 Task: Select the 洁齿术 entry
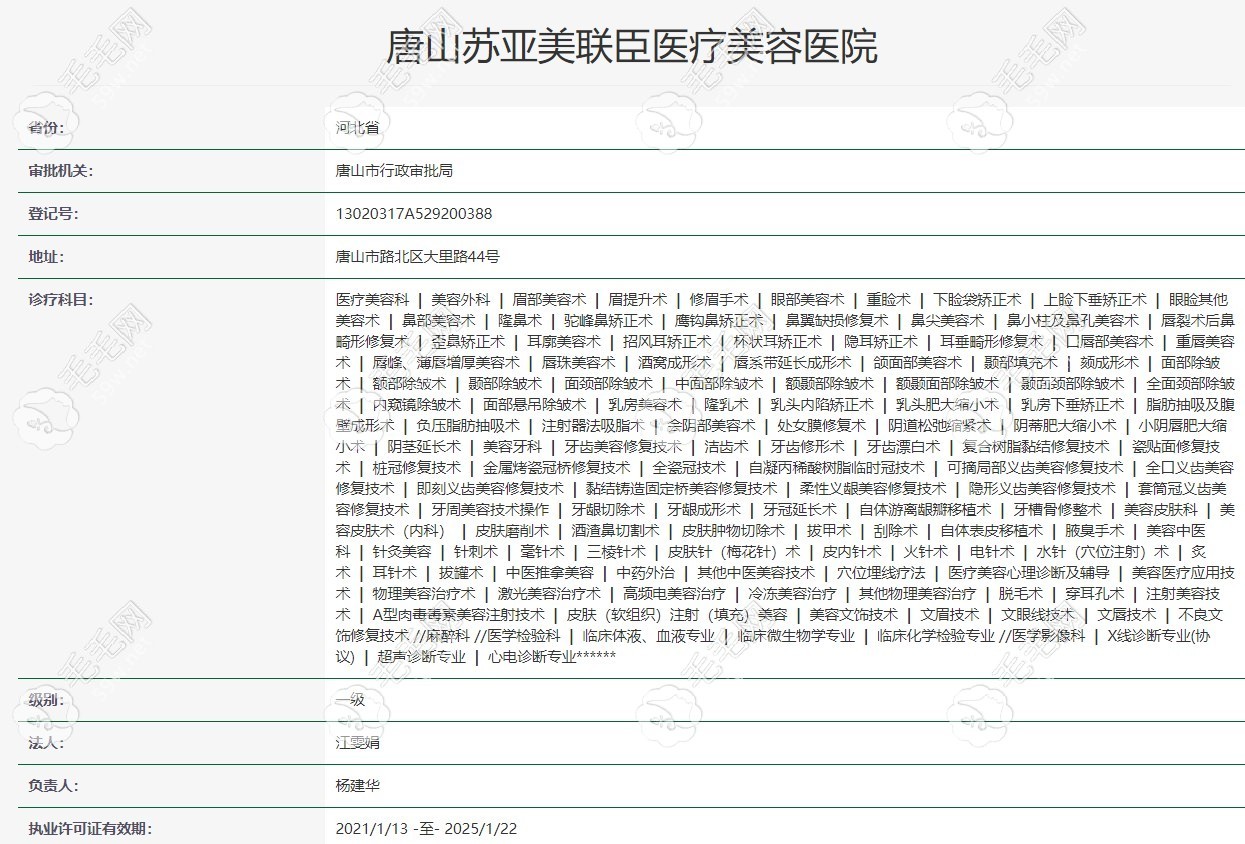pyautogui.click(x=726, y=447)
